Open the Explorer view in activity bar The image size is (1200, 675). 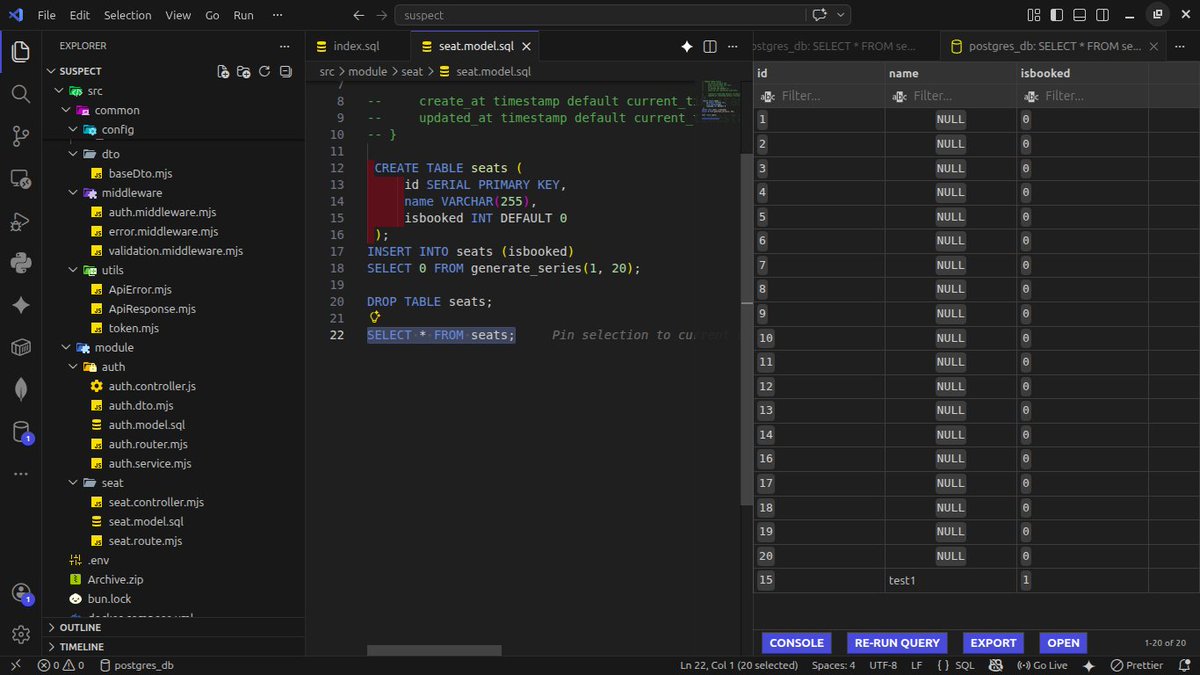21,52
